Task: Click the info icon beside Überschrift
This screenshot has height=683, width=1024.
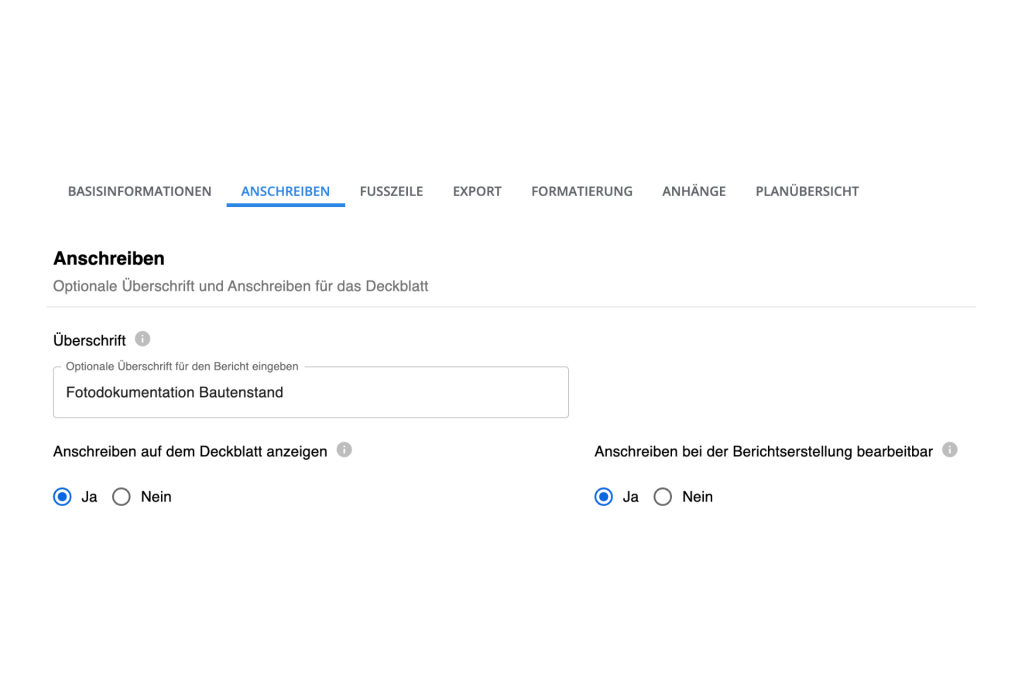Action: [142, 339]
